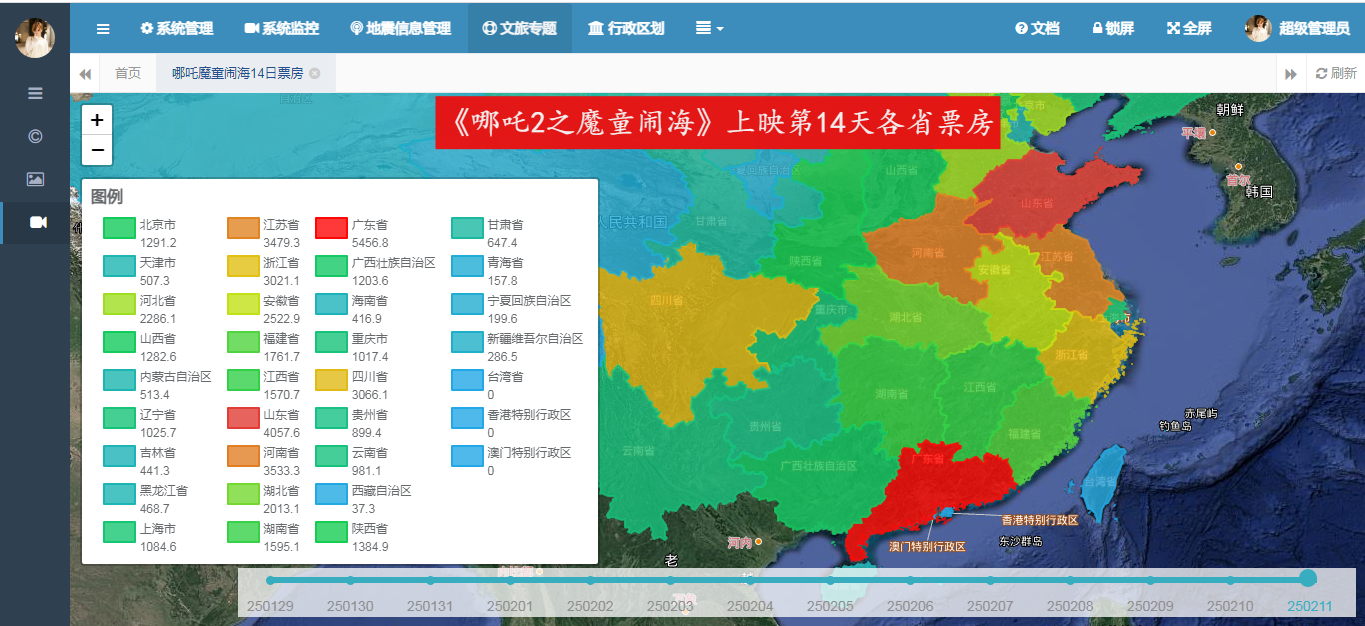The image size is (1365, 626).
Task: Click legend text 黑龙江省
Action: click(x=163, y=491)
